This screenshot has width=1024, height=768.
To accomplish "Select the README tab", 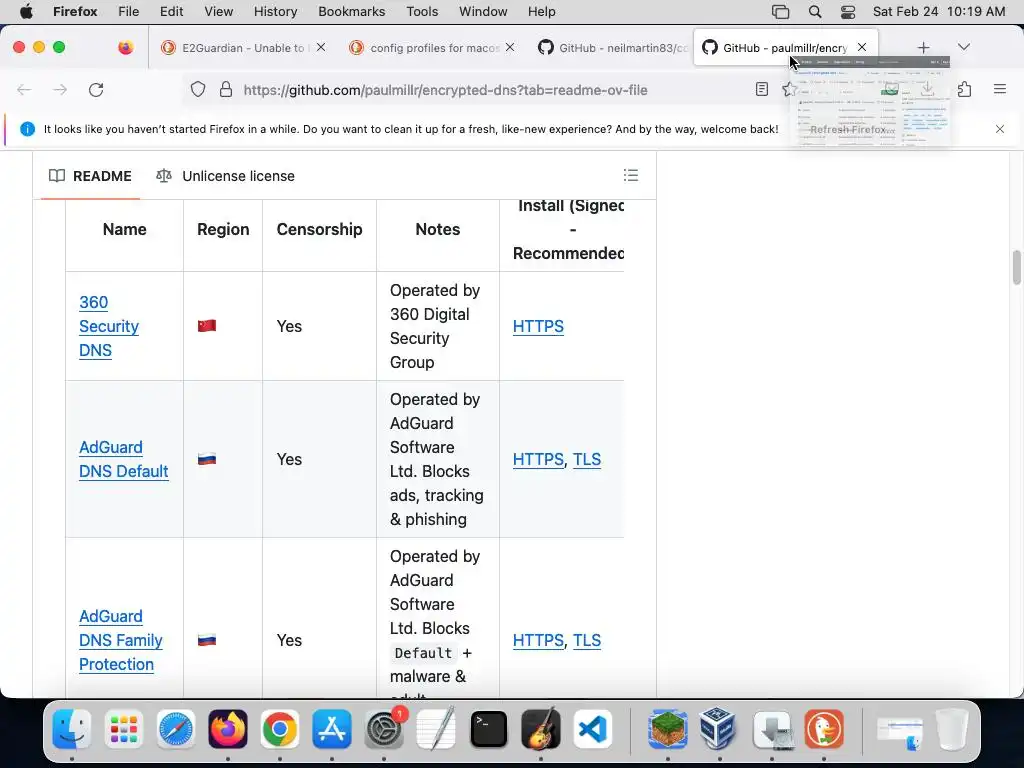I will point(90,176).
